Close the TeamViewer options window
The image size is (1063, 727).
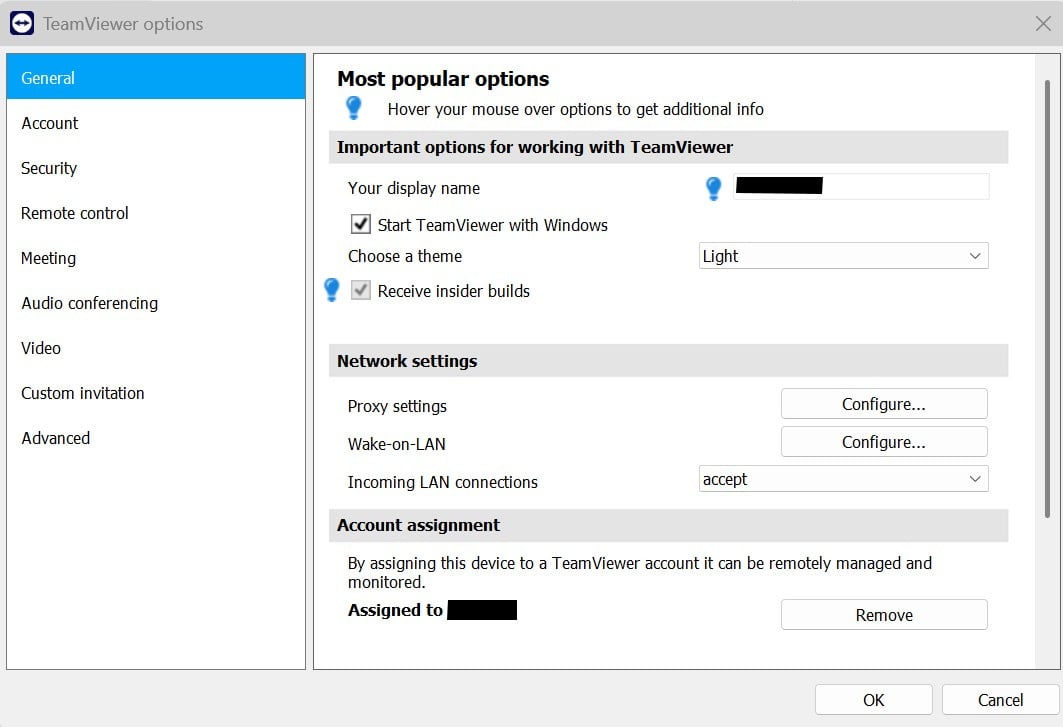click(1043, 24)
